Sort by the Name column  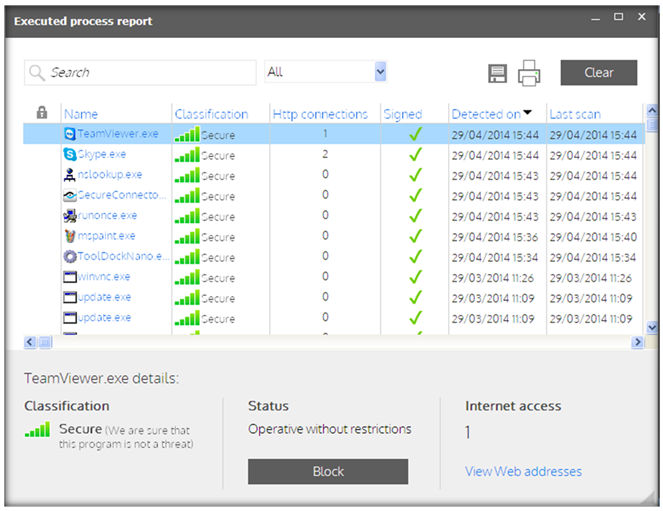(x=81, y=114)
